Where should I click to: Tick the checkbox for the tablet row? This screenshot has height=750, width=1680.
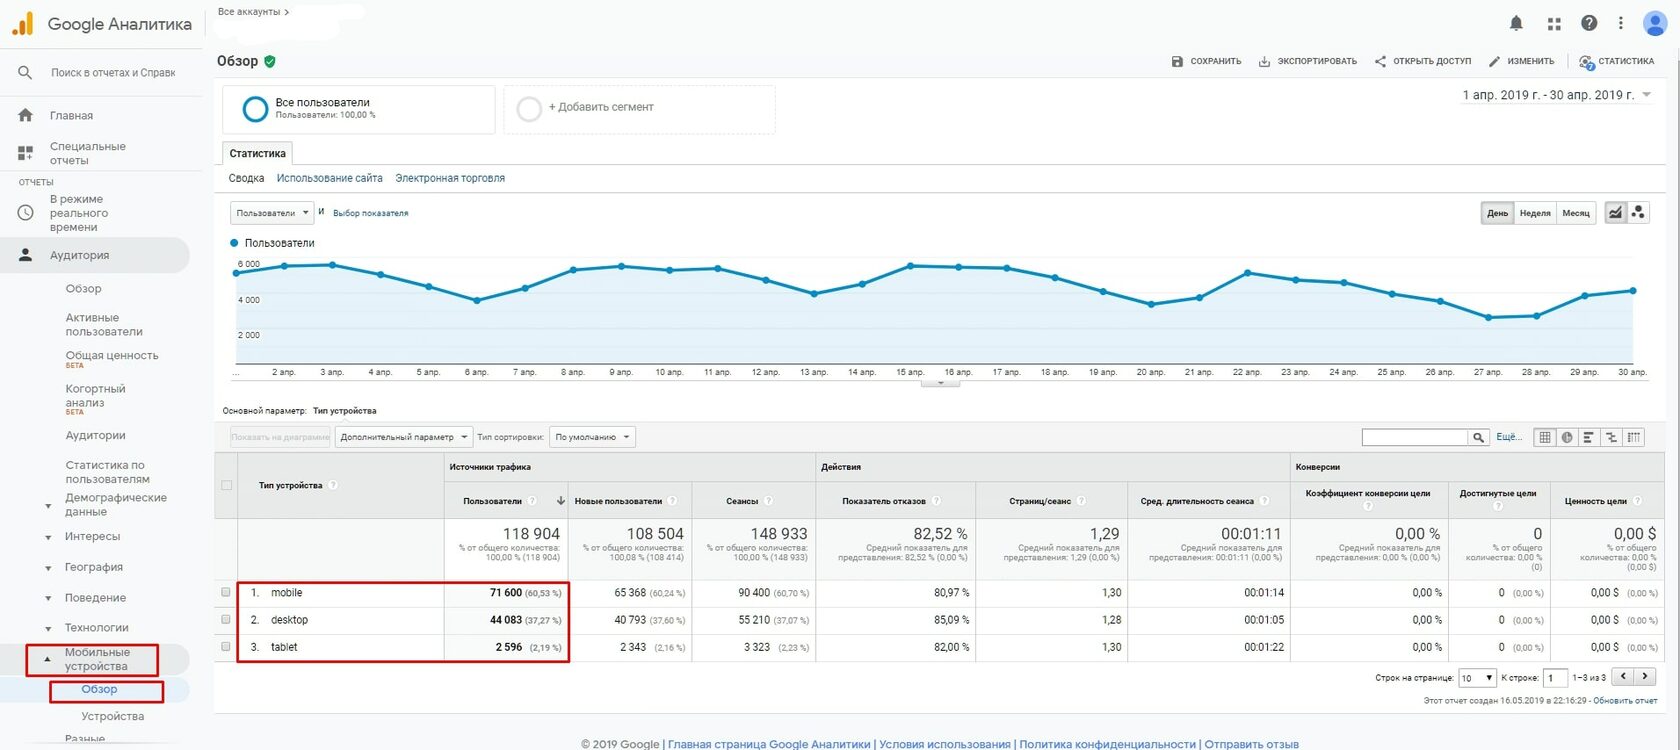(x=226, y=646)
